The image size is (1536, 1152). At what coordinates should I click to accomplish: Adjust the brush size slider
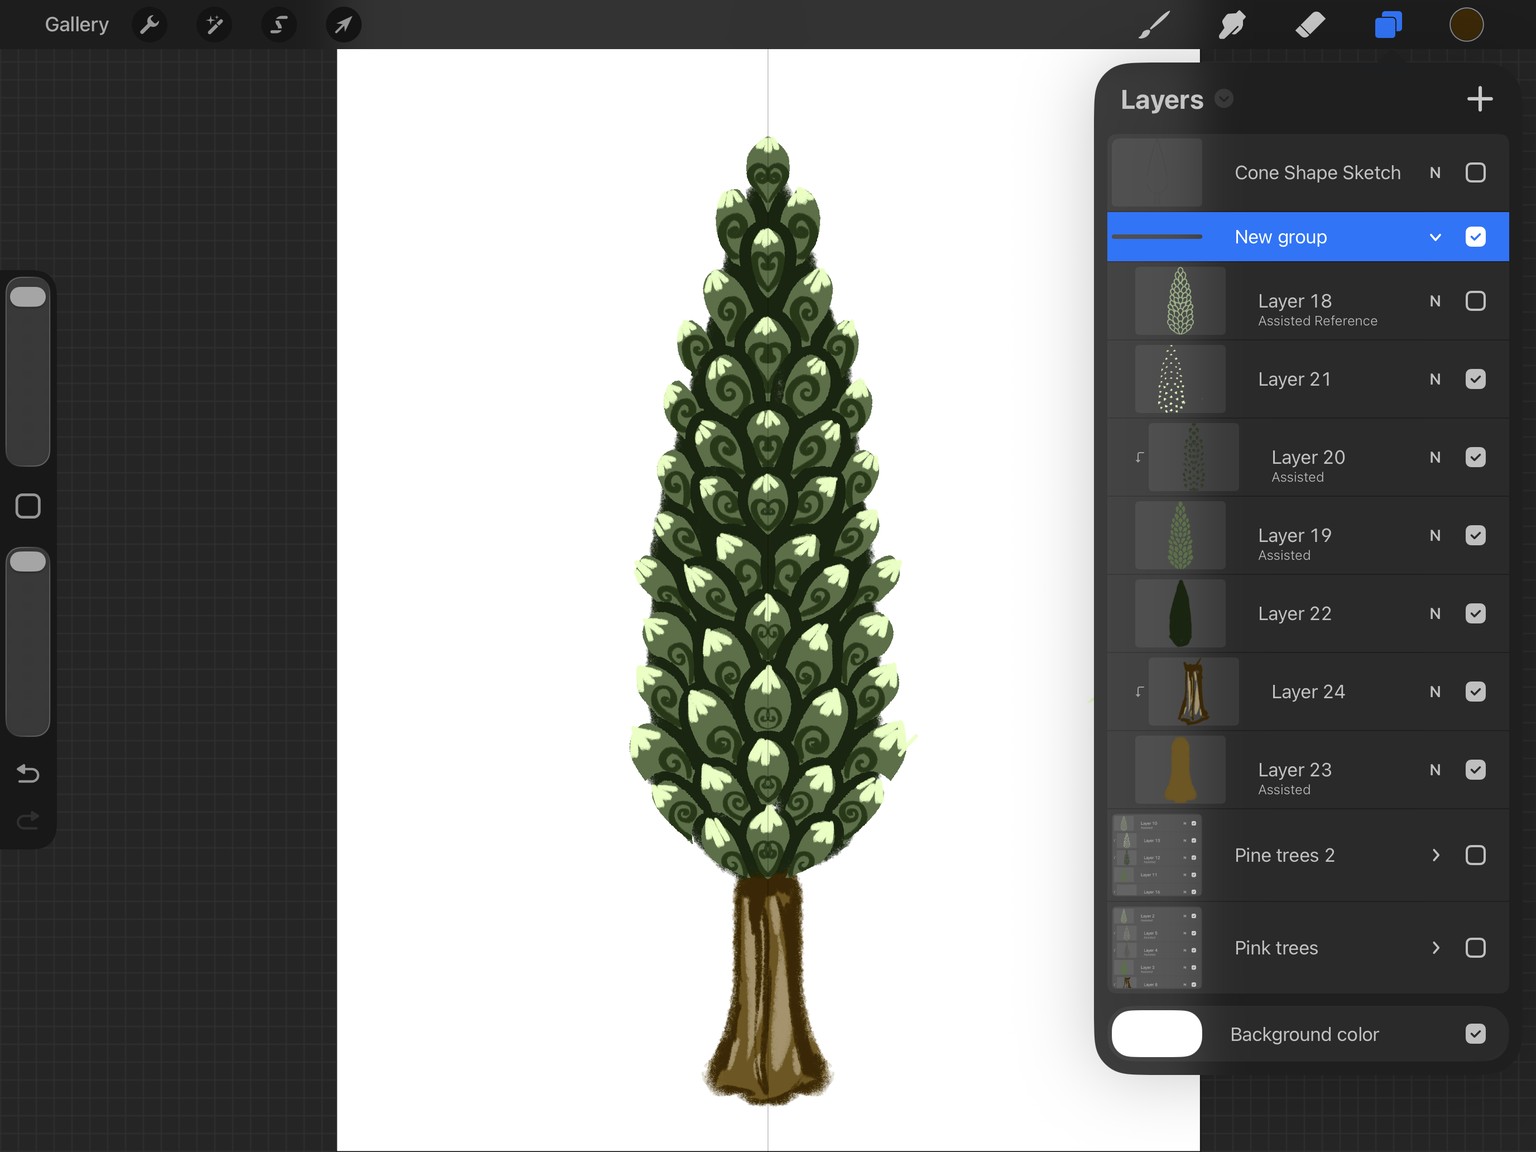tap(28, 372)
